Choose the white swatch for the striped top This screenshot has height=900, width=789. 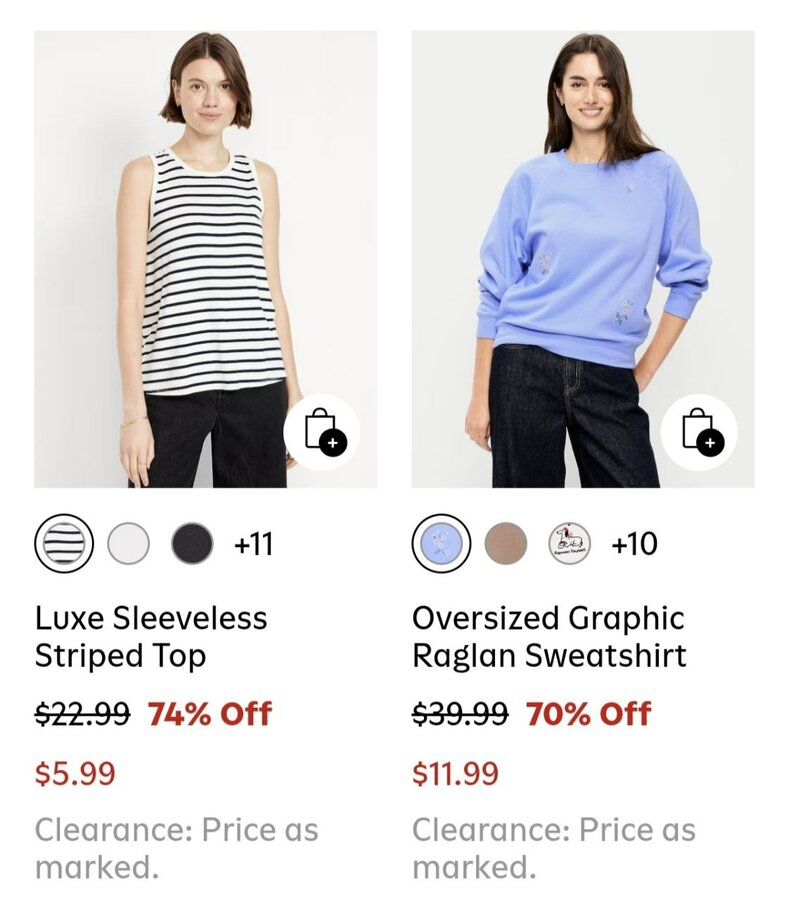point(128,544)
